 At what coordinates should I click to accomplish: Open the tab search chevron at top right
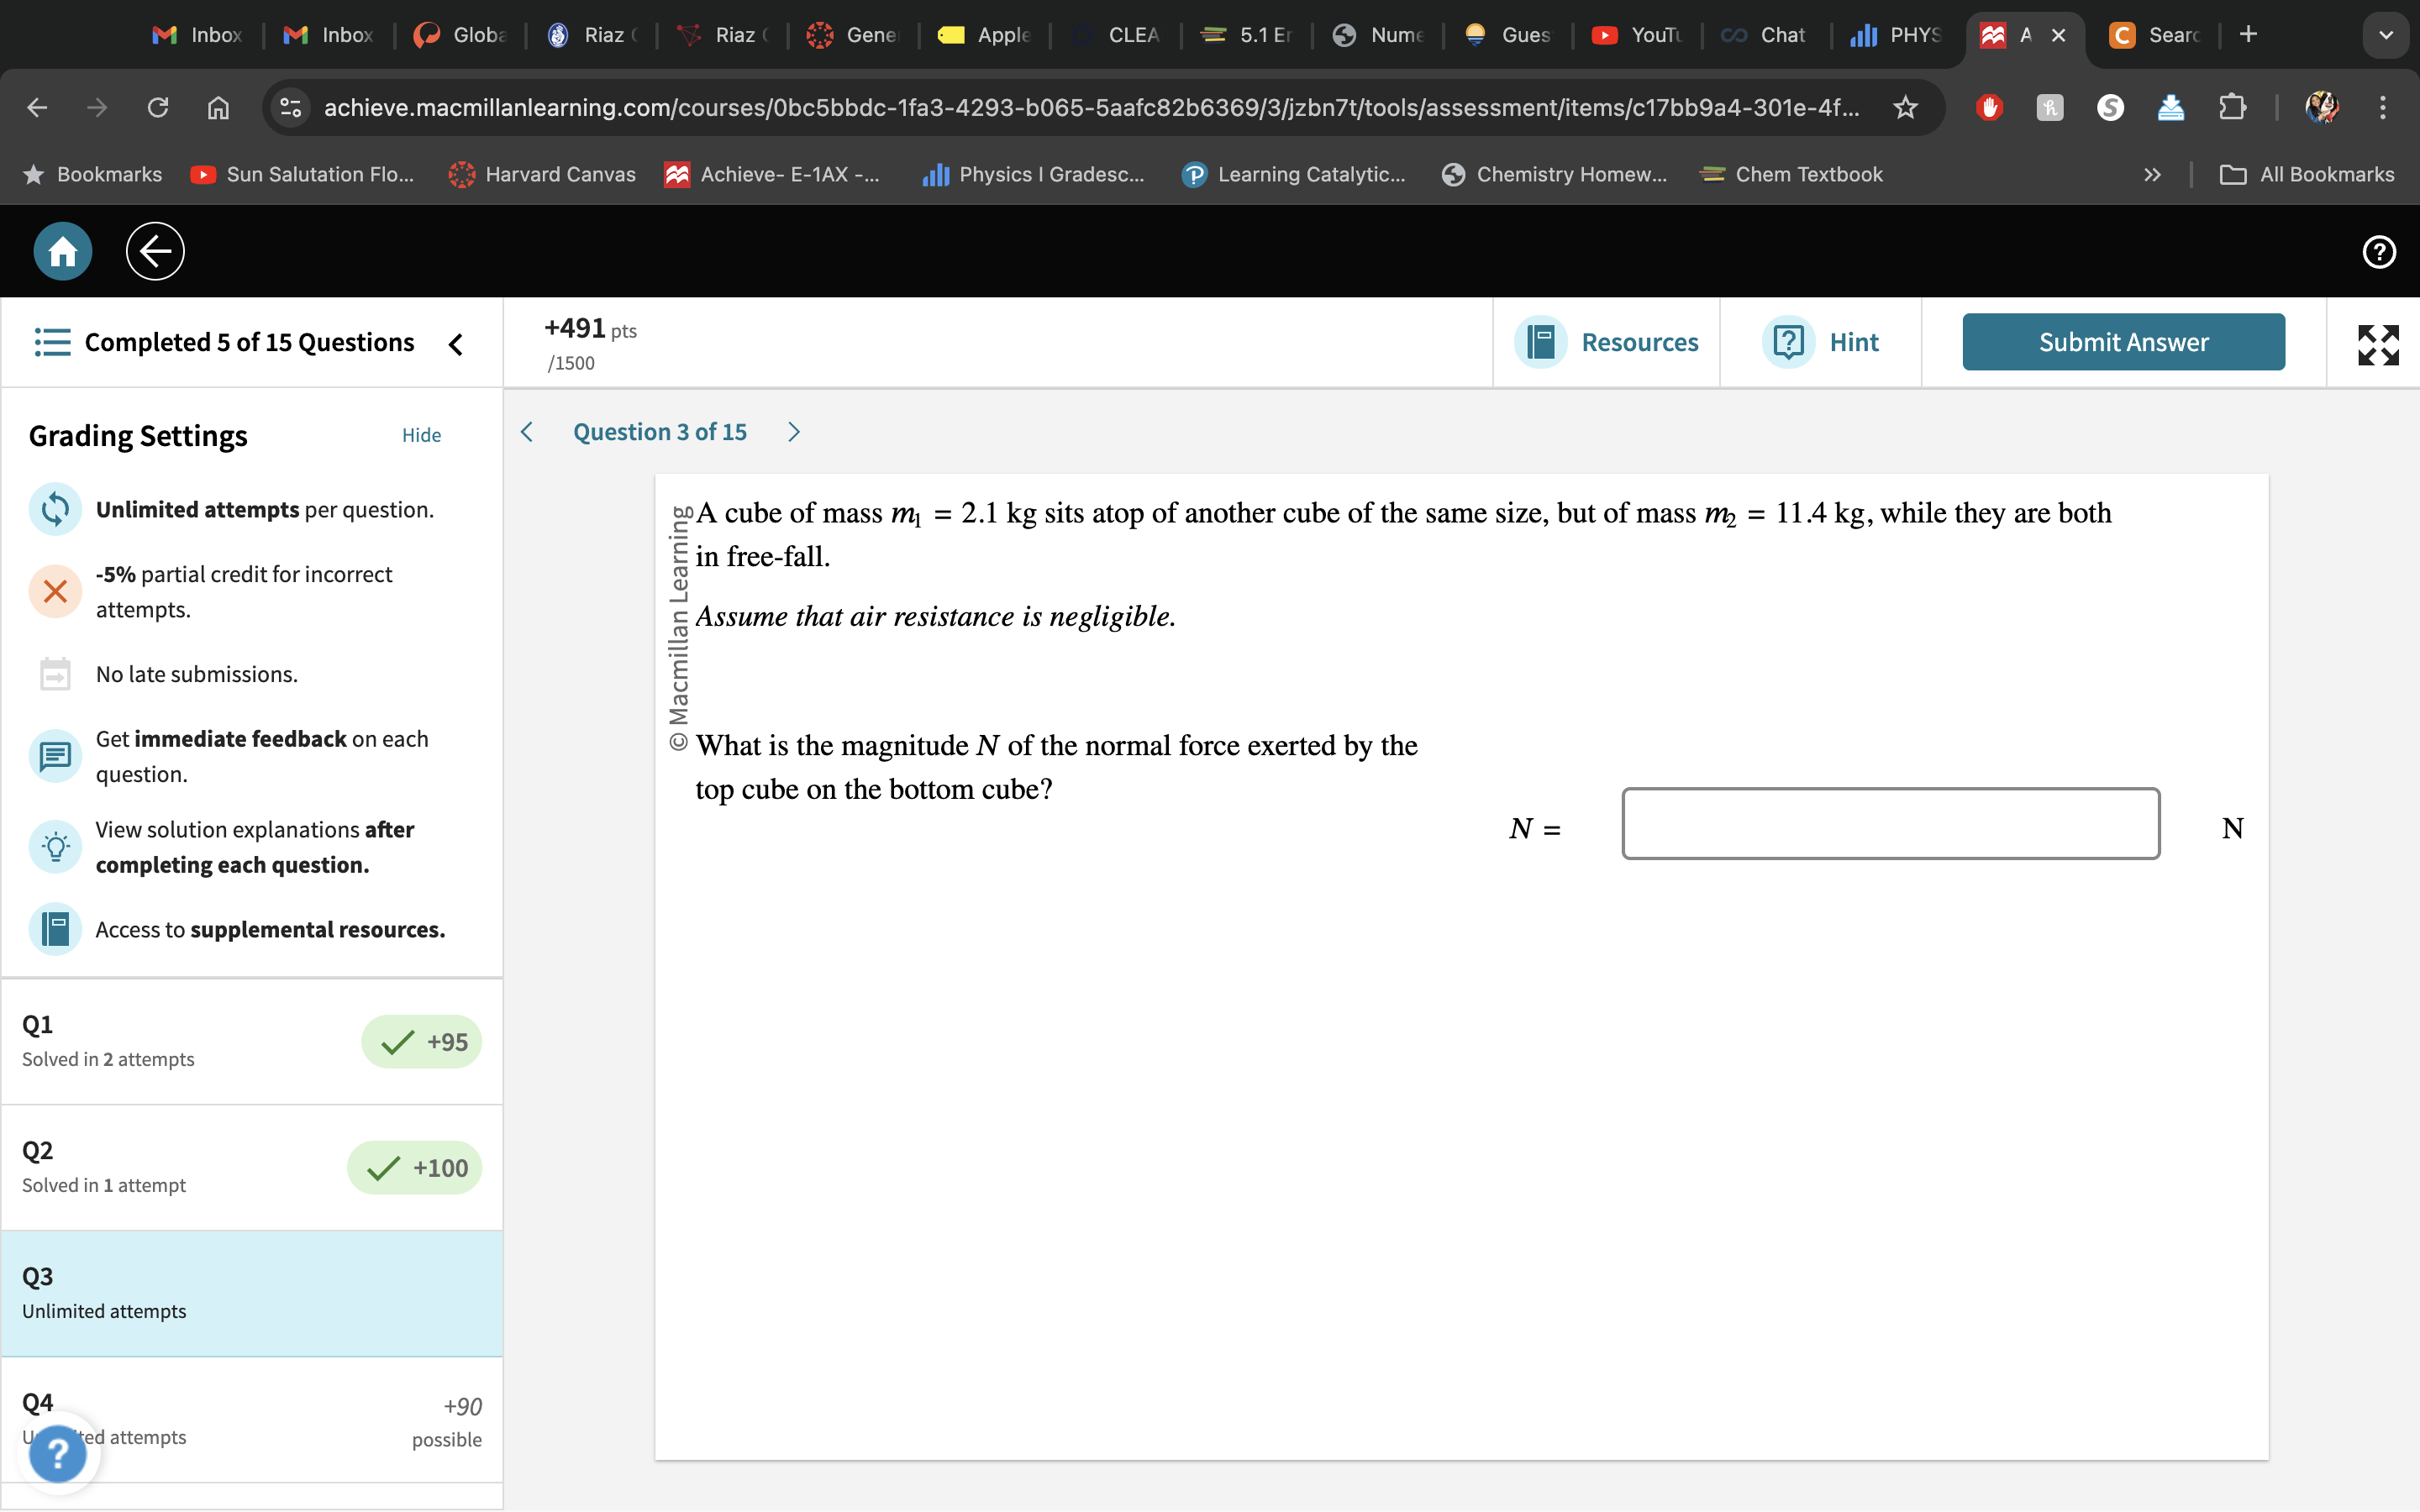[x=2386, y=35]
